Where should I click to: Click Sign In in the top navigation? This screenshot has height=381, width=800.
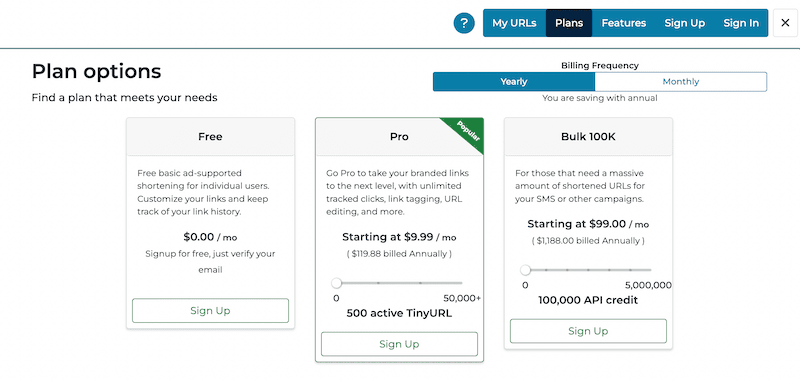click(x=741, y=23)
